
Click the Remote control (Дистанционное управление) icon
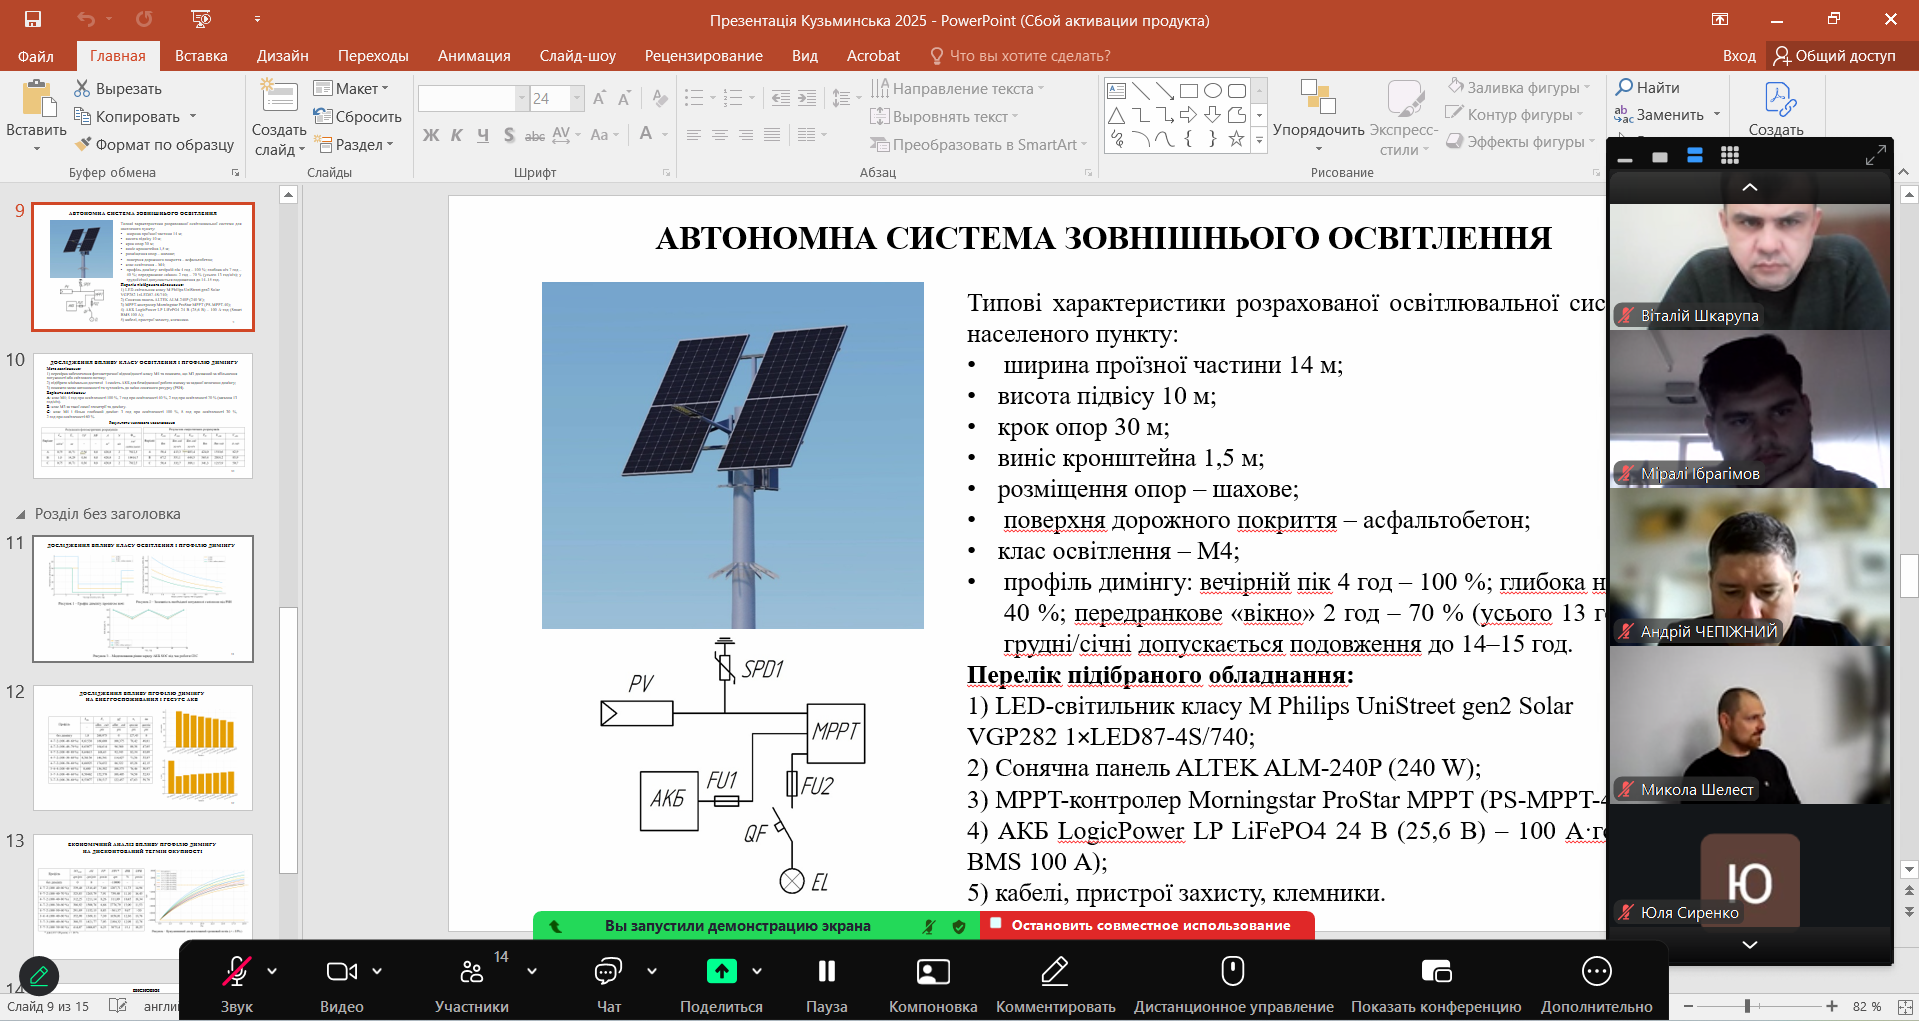pyautogui.click(x=1233, y=971)
